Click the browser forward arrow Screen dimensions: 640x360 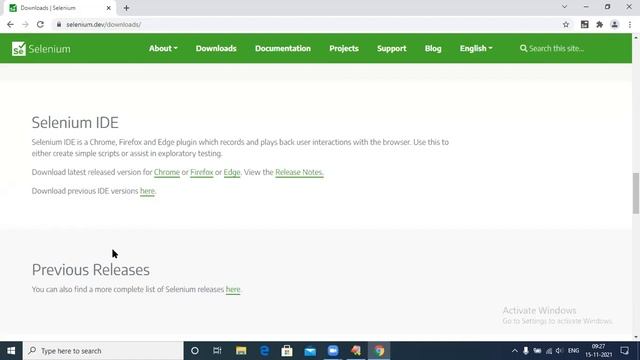click(x=25, y=24)
